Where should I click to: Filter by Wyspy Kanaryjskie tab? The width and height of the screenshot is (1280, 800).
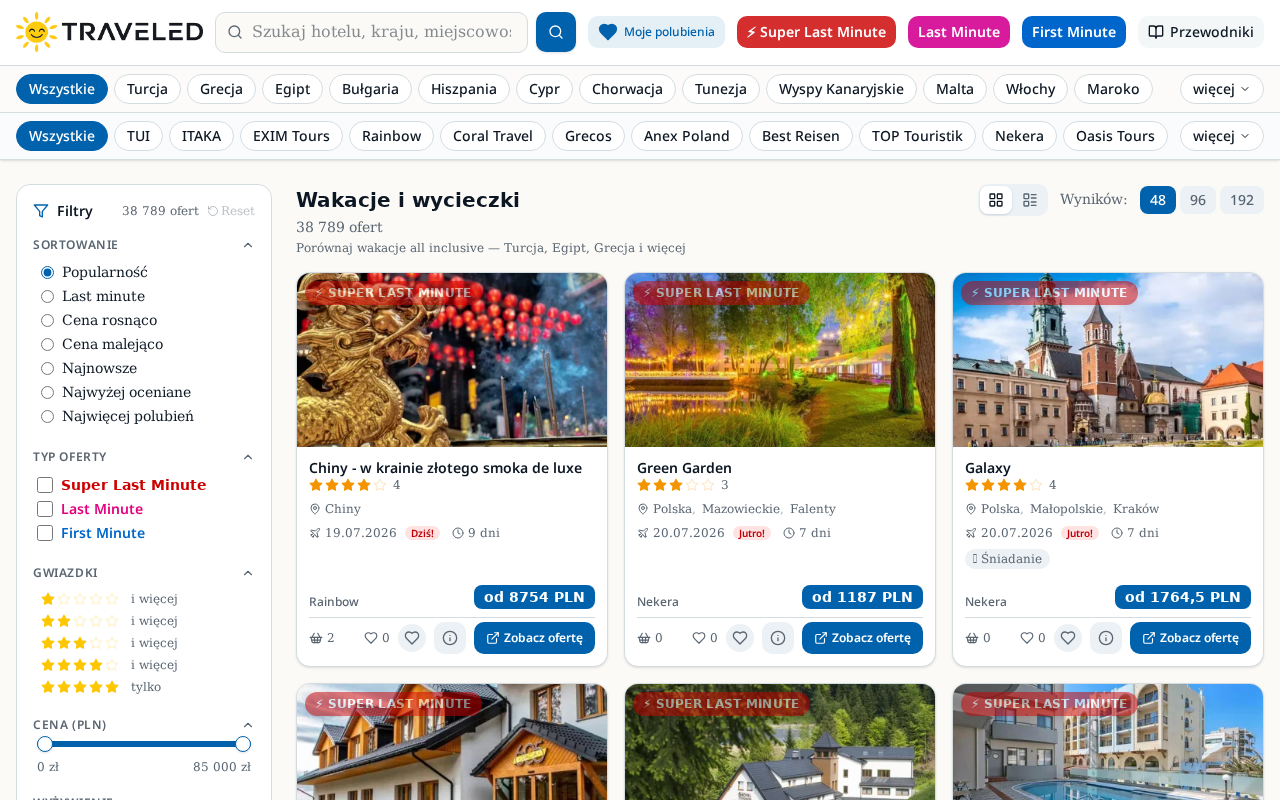click(x=841, y=89)
